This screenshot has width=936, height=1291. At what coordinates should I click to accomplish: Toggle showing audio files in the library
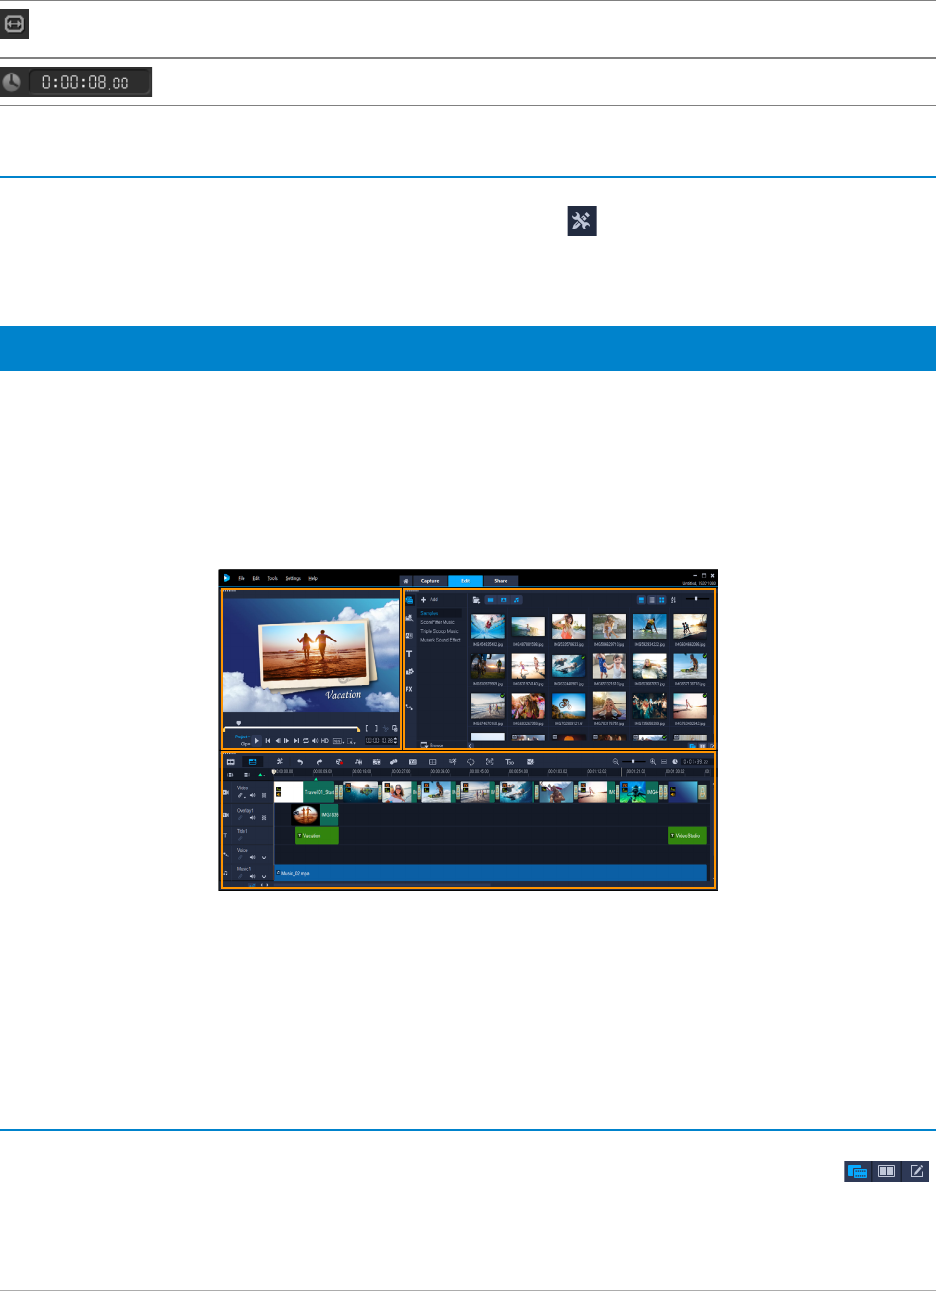click(x=516, y=599)
